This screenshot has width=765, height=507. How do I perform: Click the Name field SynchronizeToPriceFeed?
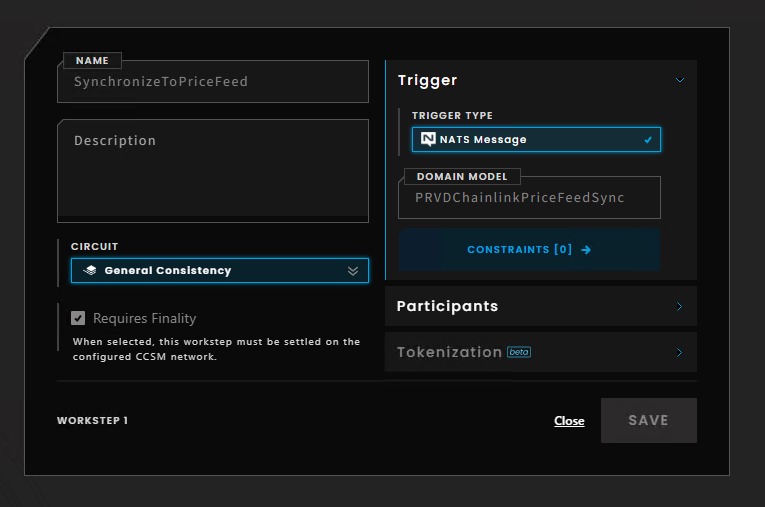[x=213, y=81]
